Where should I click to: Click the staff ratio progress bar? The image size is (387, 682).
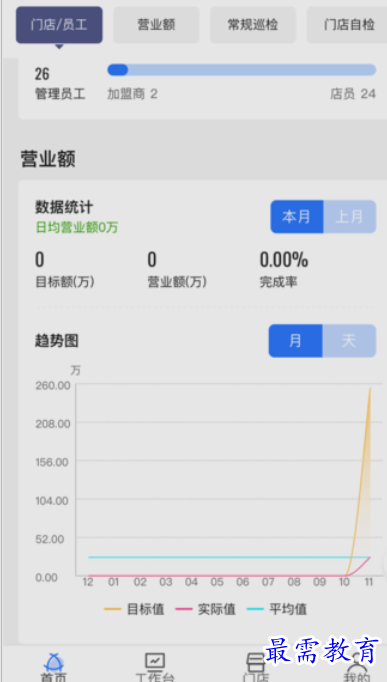pyautogui.click(x=242, y=70)
